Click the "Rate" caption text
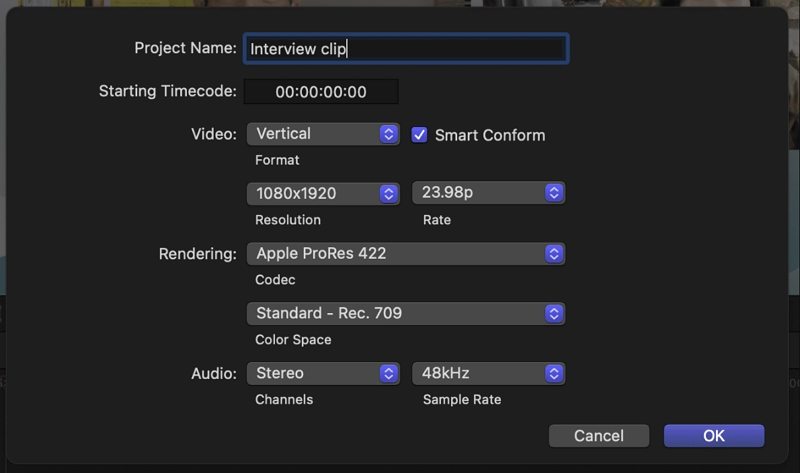This screenshot has width=800, height=473. click(x=437, y=220)
